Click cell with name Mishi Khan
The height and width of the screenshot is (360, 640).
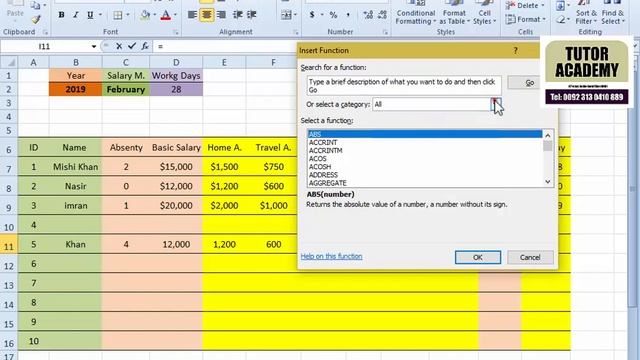76,167
